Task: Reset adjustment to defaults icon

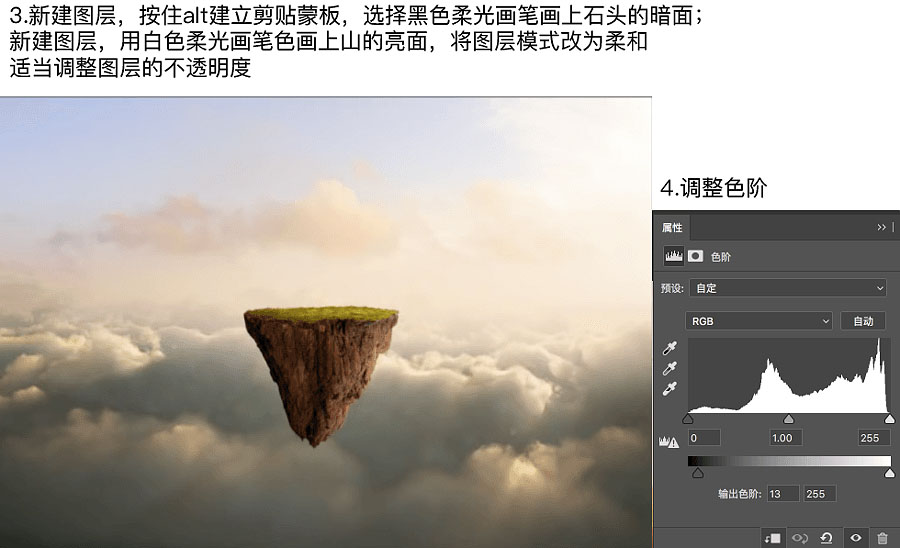Action: [827, 538]
